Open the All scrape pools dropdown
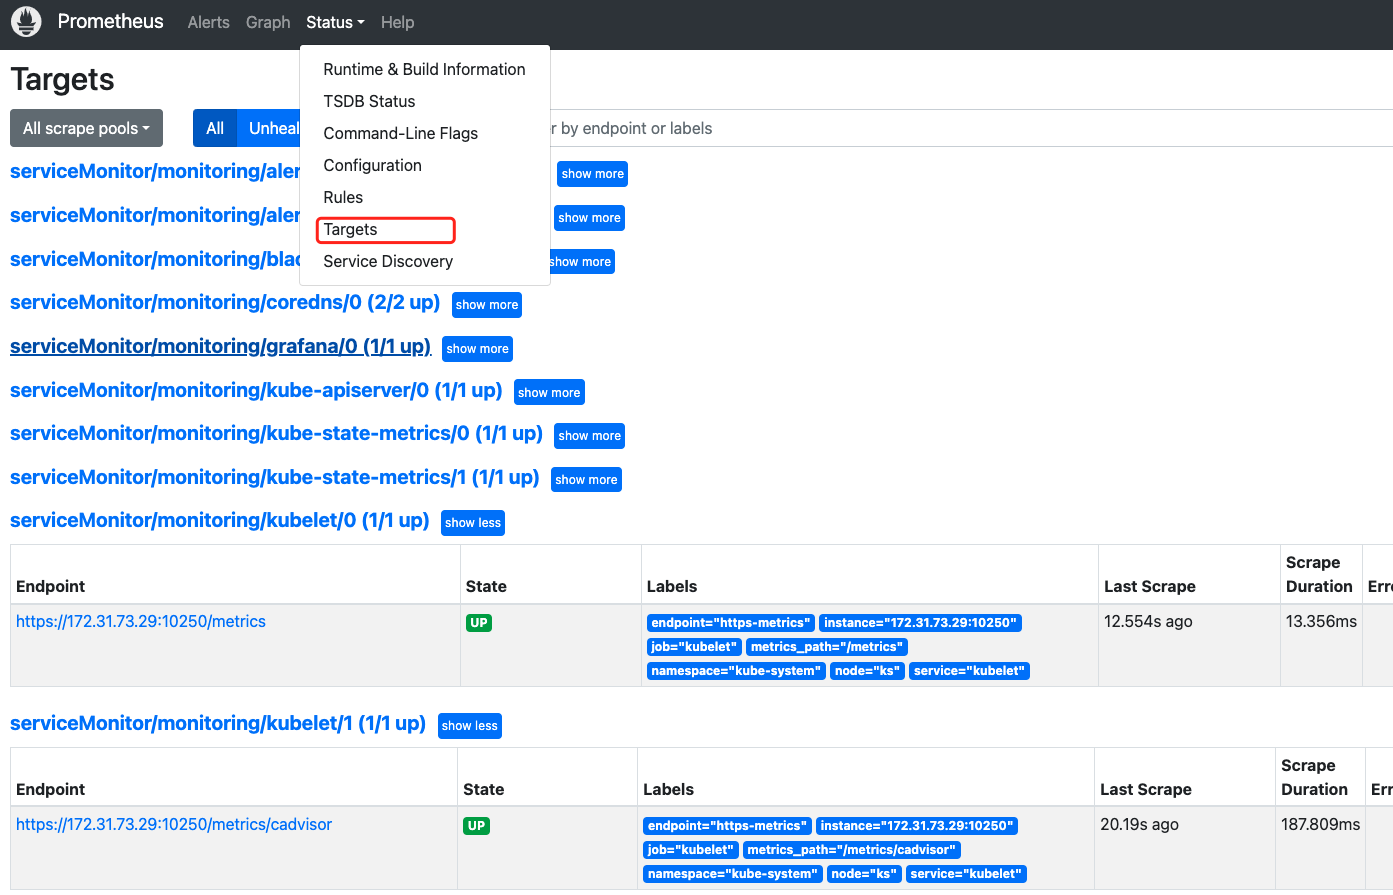The image size is (1393, 895). 86,128
